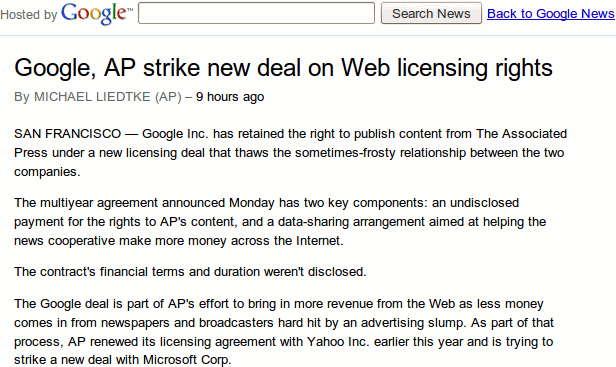Click the Google logo in the header

[x=97, y=14]
